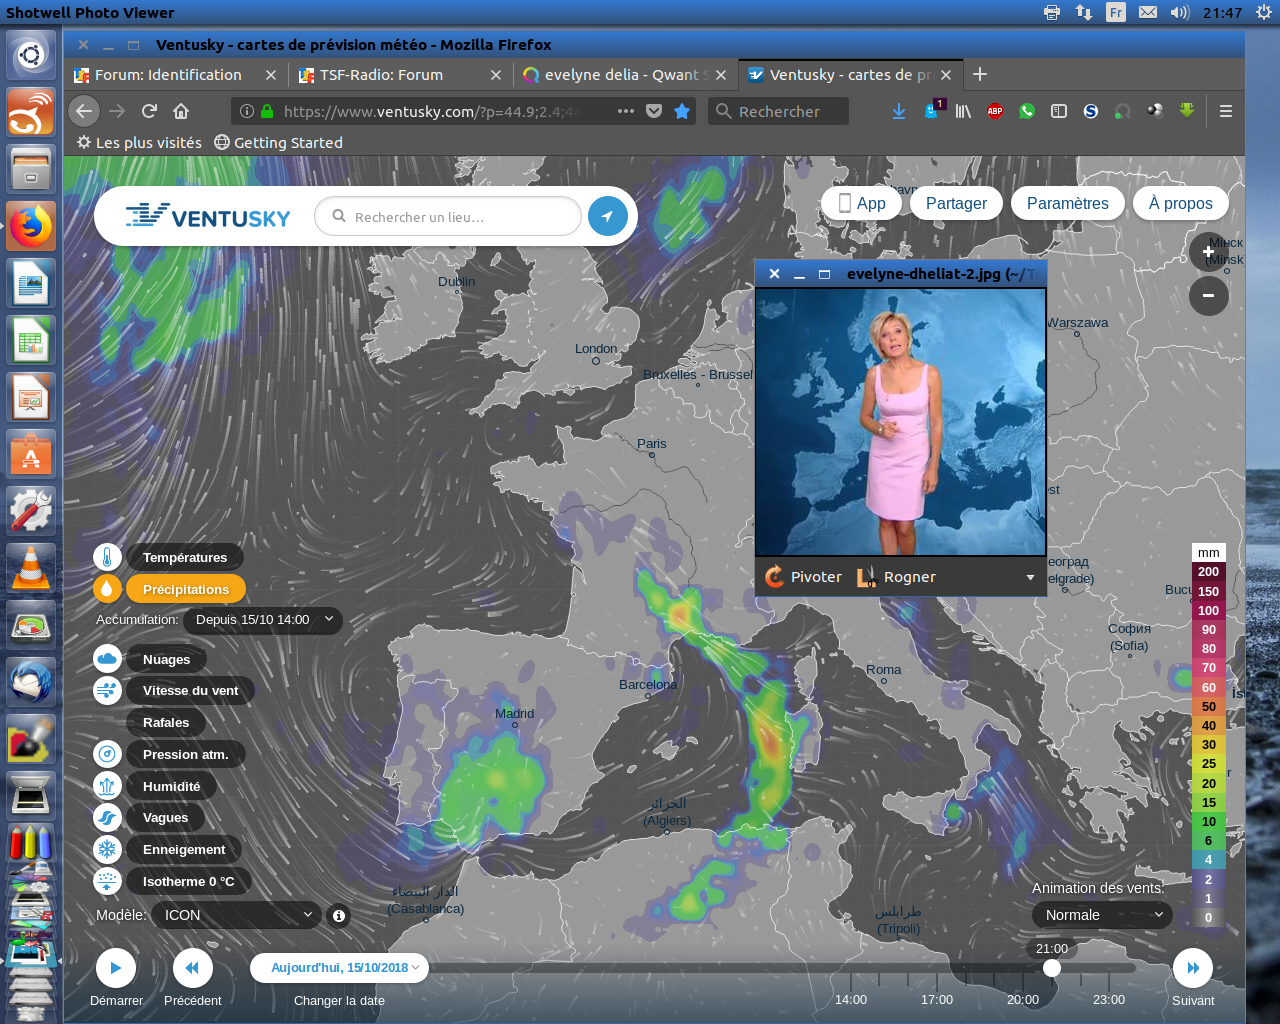
Task: Open the date selector Aujourd'hui 15/10/2018
Action: tap(340, 968)
